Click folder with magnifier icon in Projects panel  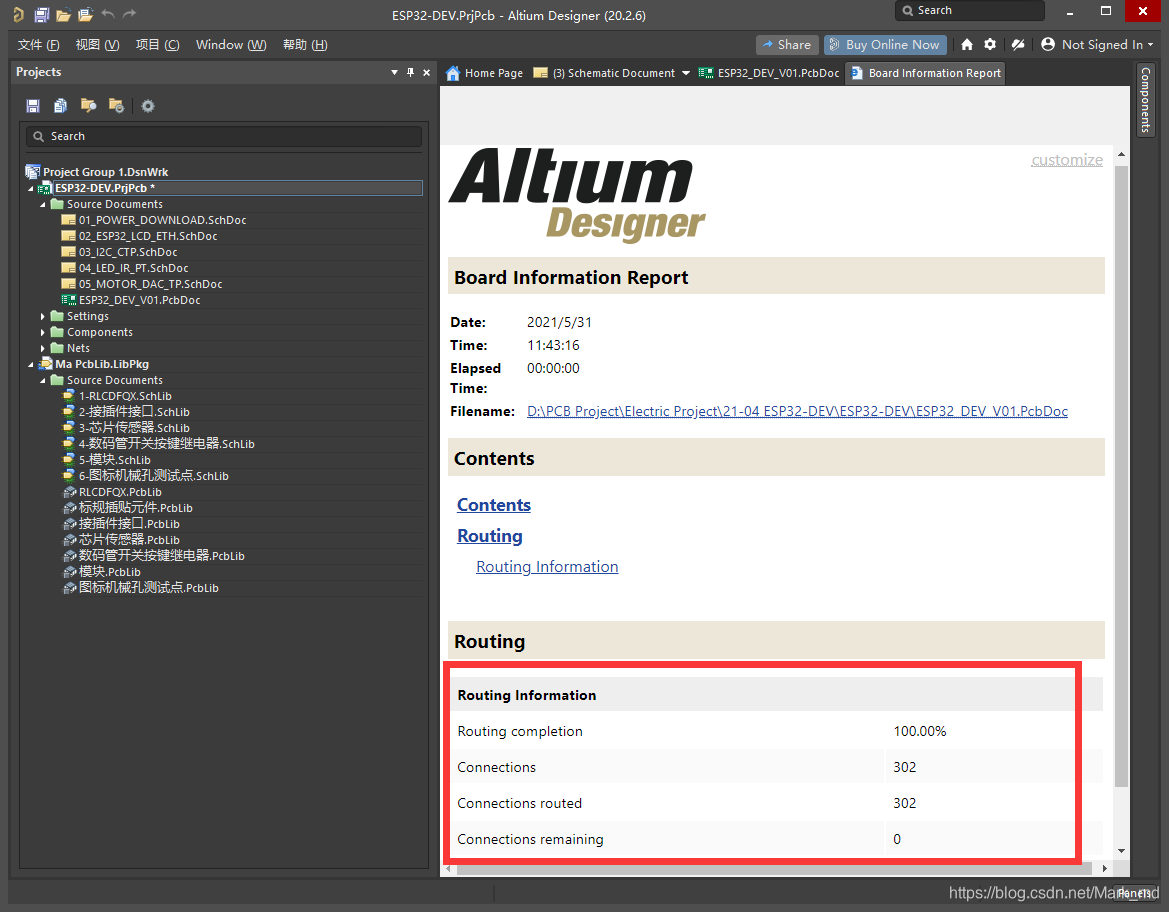coord(88,106)
